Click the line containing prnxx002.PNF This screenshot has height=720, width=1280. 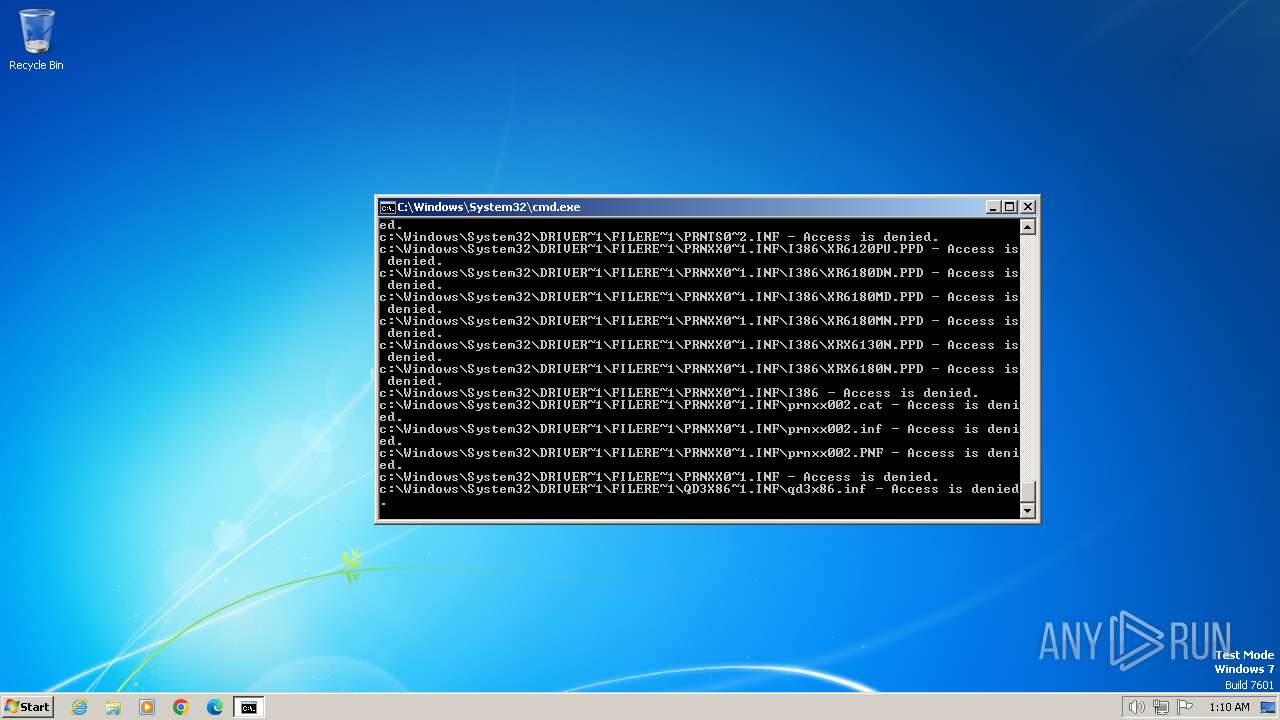[x=699, y=453]
